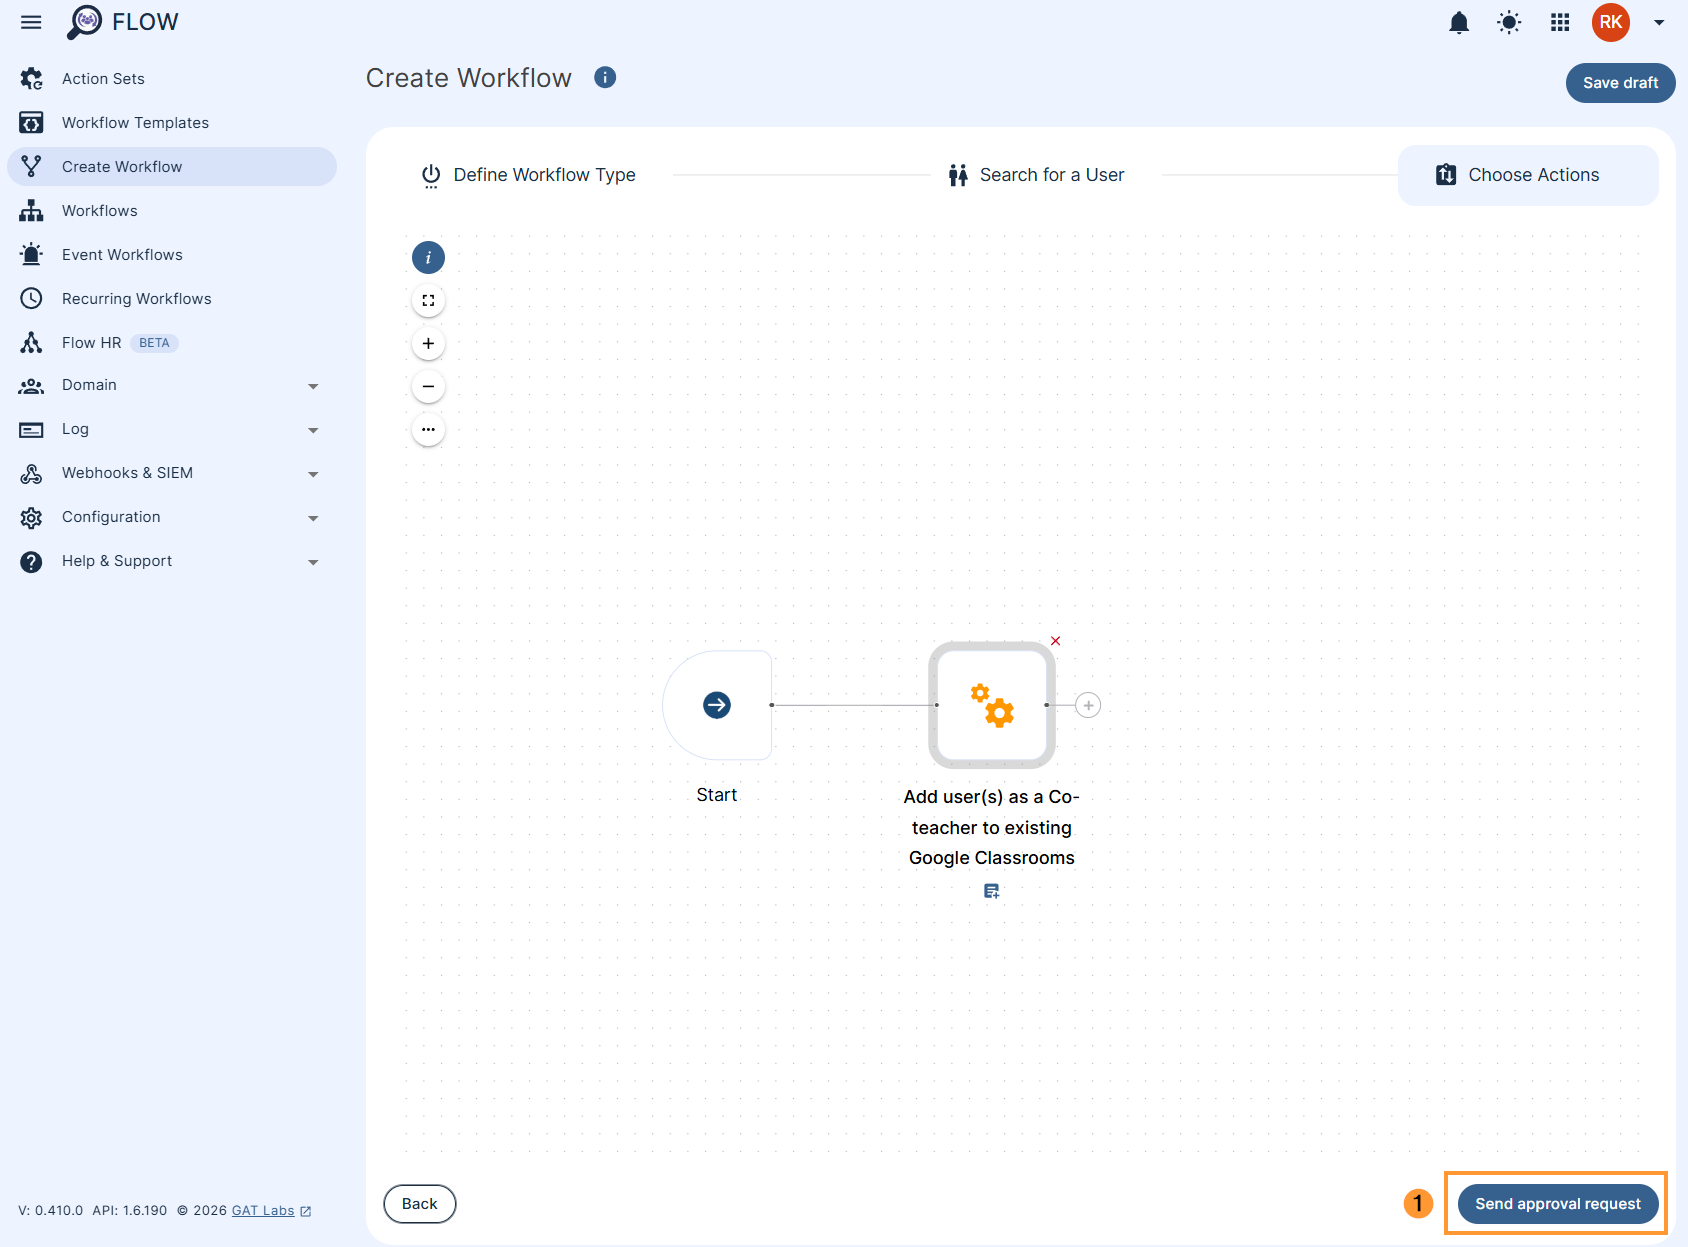
Task: Switch the app theme
Action: 1509,22
